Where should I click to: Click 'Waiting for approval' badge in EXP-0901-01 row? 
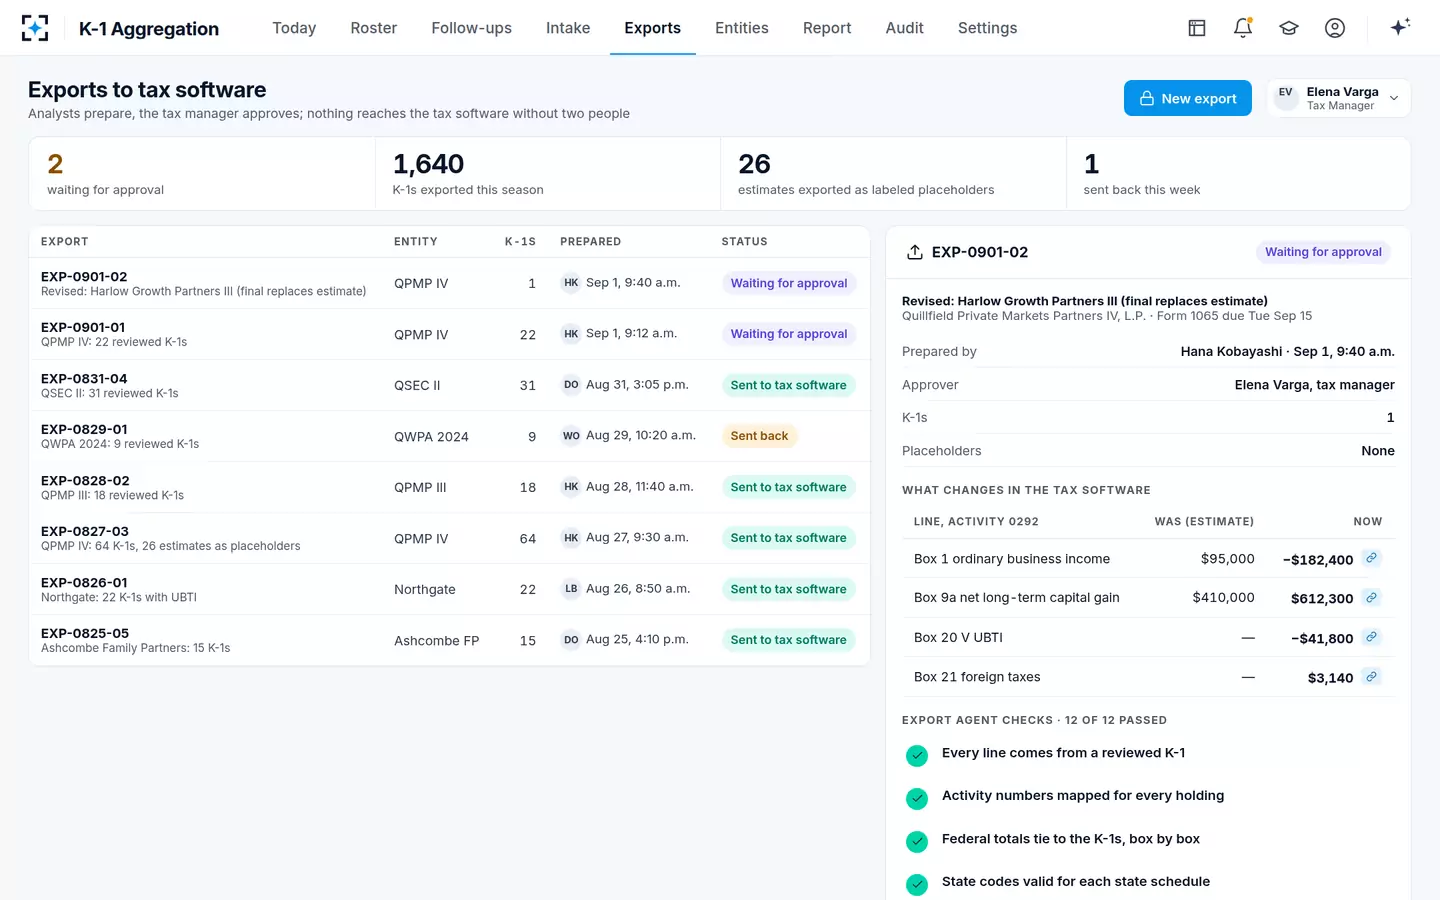tap(789, 334)
